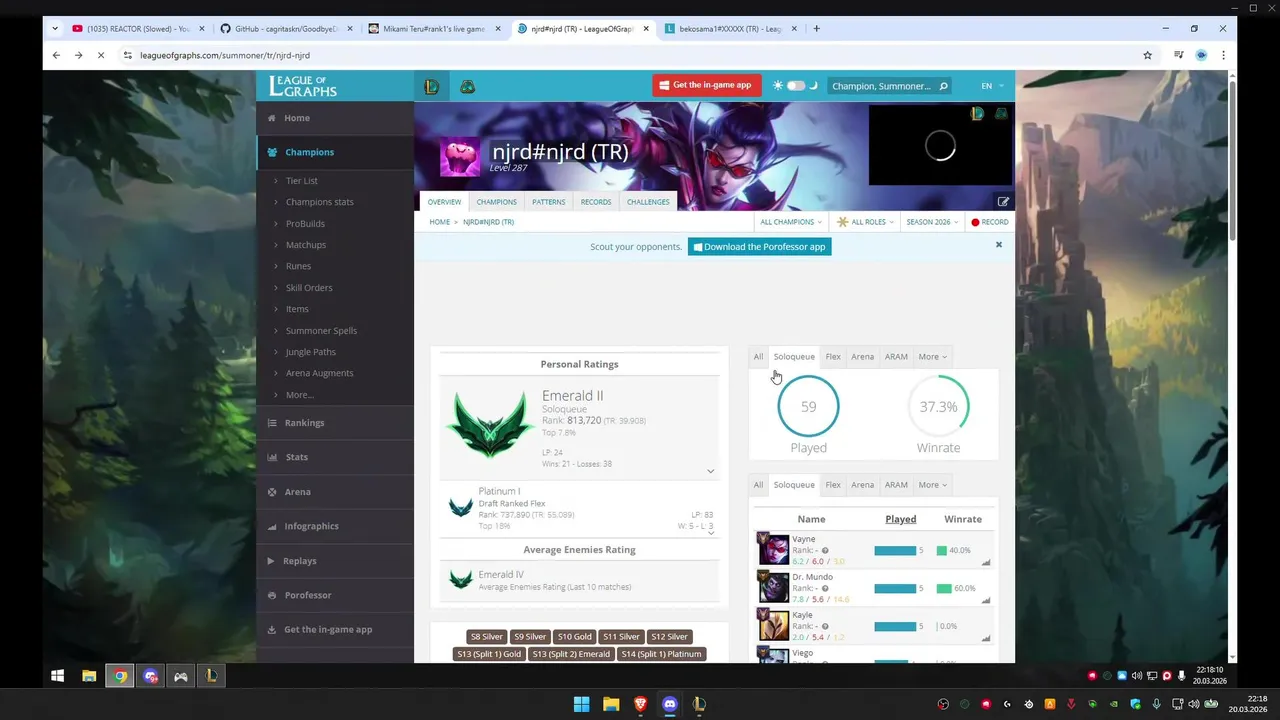Viewport: 1280px width, 720px height.
Task: Click the League of Graphs logo
Action: (303, 86)
